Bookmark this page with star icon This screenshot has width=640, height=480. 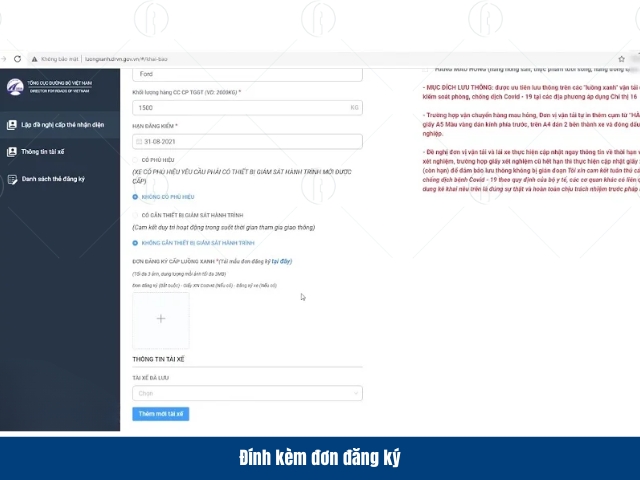621,59
